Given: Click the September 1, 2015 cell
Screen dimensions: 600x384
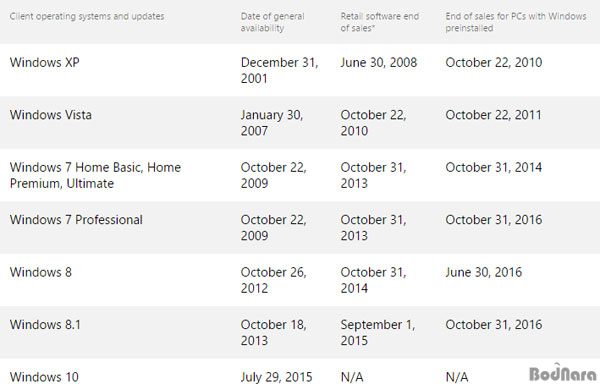Looking at the screenshot, I should click(378, 332).
